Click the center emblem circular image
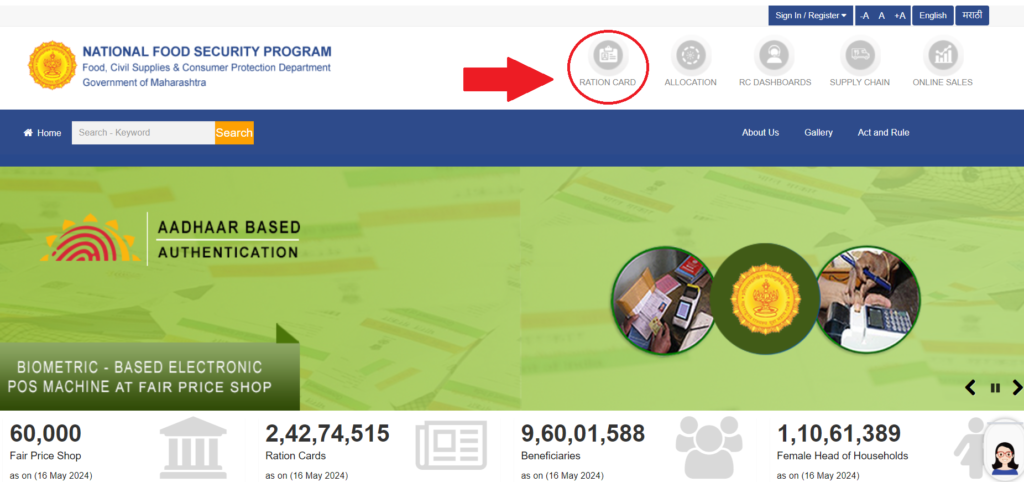Screen dimensions: 1024x482 tap(765, 299)
